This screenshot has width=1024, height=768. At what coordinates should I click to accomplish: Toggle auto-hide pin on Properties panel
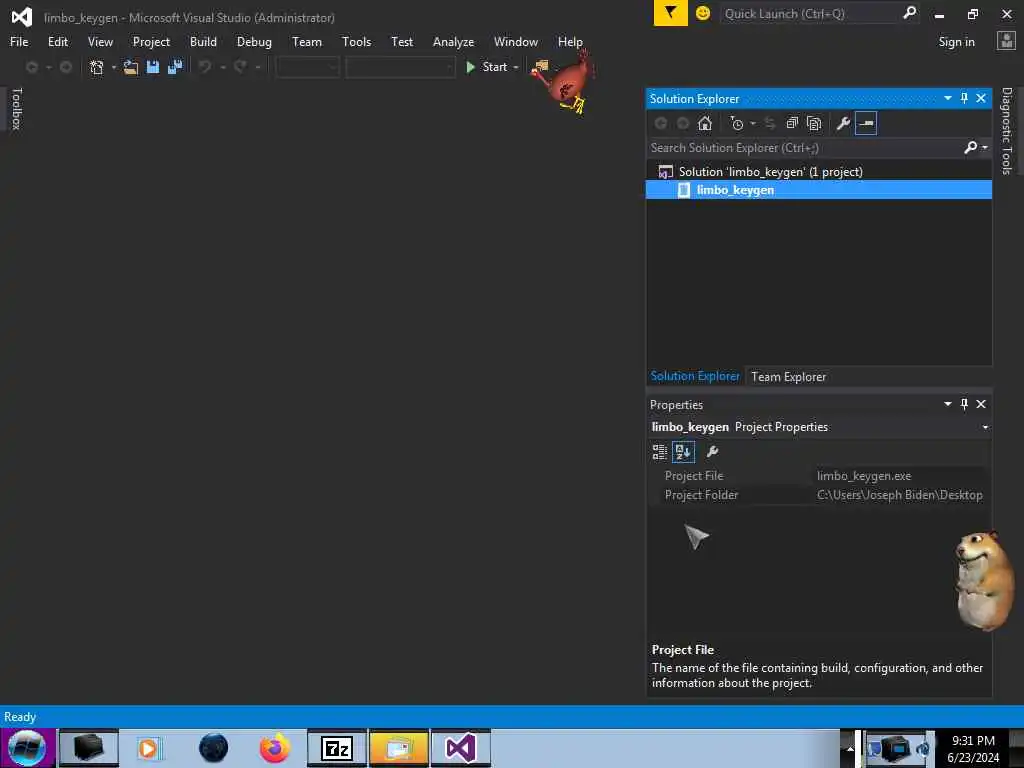[x=965, y=404]
